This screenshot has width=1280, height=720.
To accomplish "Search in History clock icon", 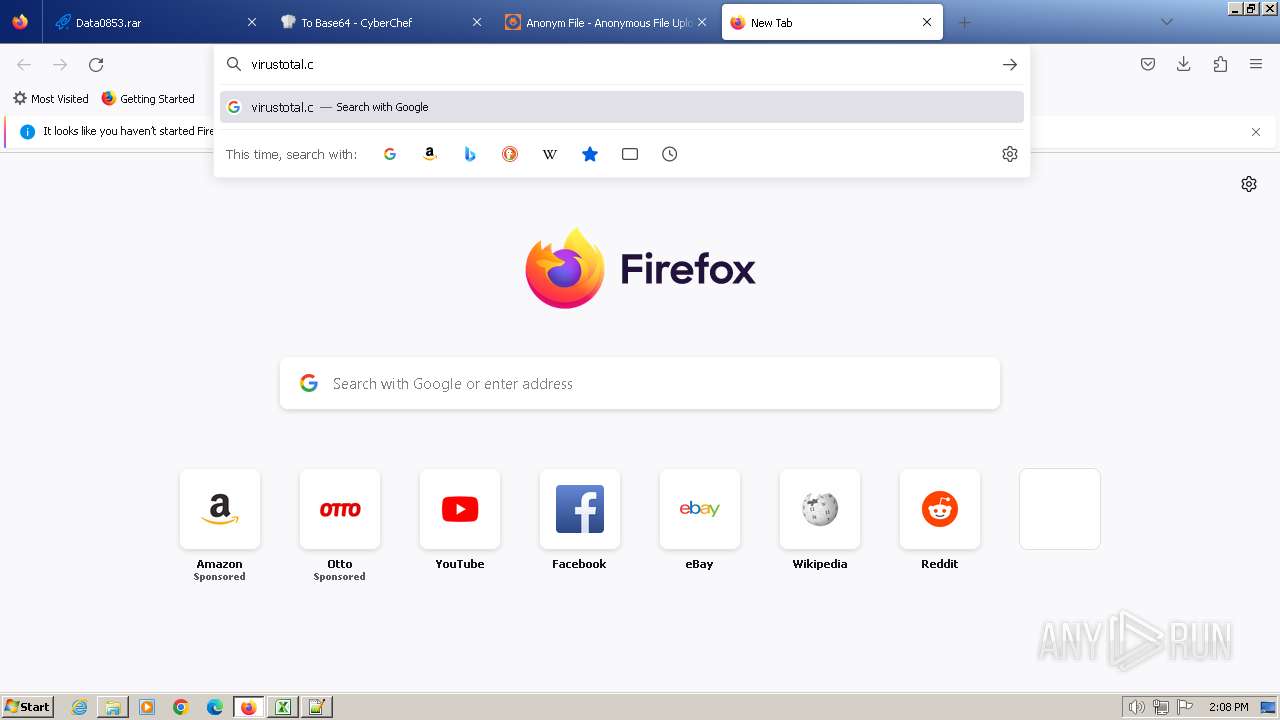I will pyautogui.click(x=670, y=154).
